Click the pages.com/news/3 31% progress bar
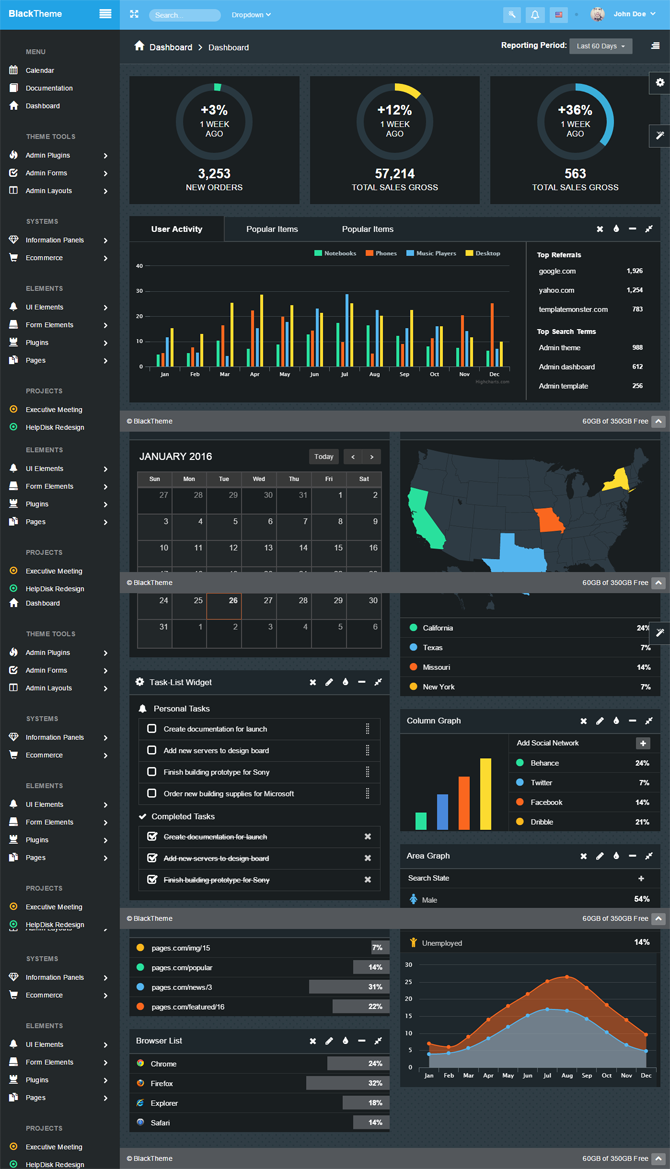 (x=349, y=987)
